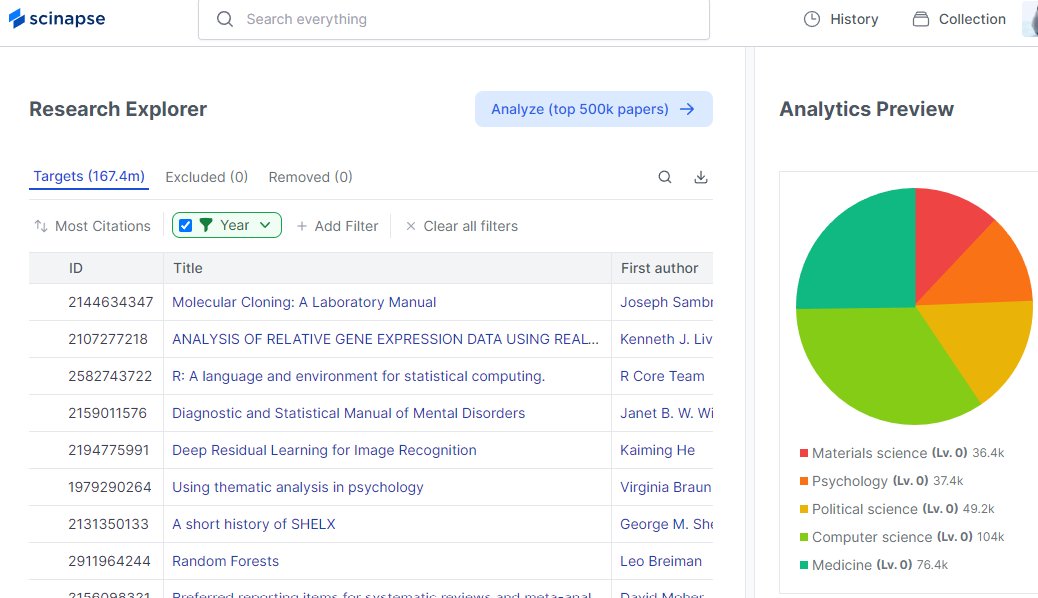Click author Kaiming He
This screenshot has height=598, width=1038.
(657, 450)
